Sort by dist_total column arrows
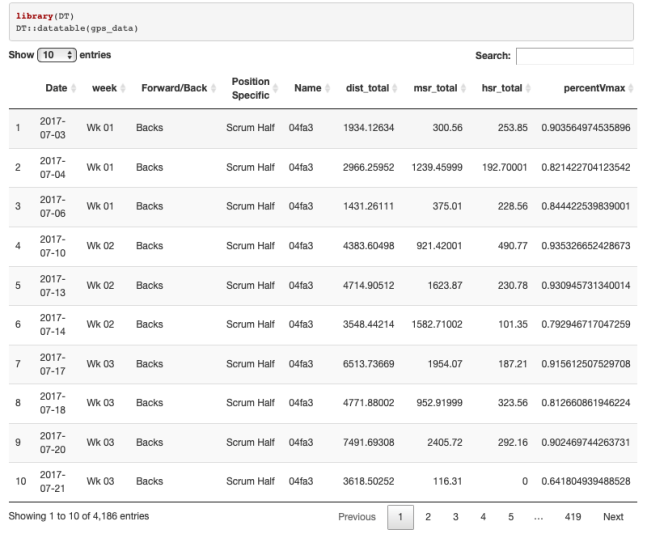The image size is (647, 534). 395,88
